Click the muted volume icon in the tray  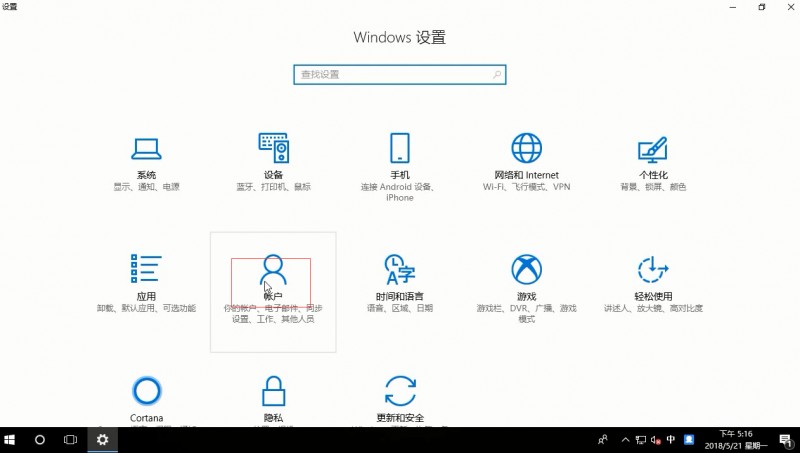click(x=656, y=440)
